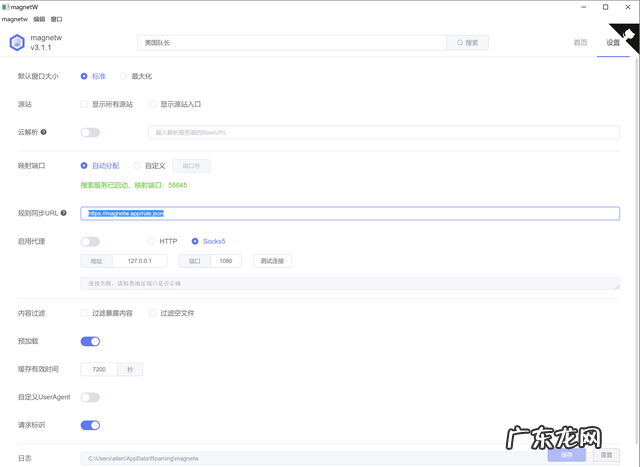
Task: Select 最大化 window size radio button
Action: coord(123,76)
